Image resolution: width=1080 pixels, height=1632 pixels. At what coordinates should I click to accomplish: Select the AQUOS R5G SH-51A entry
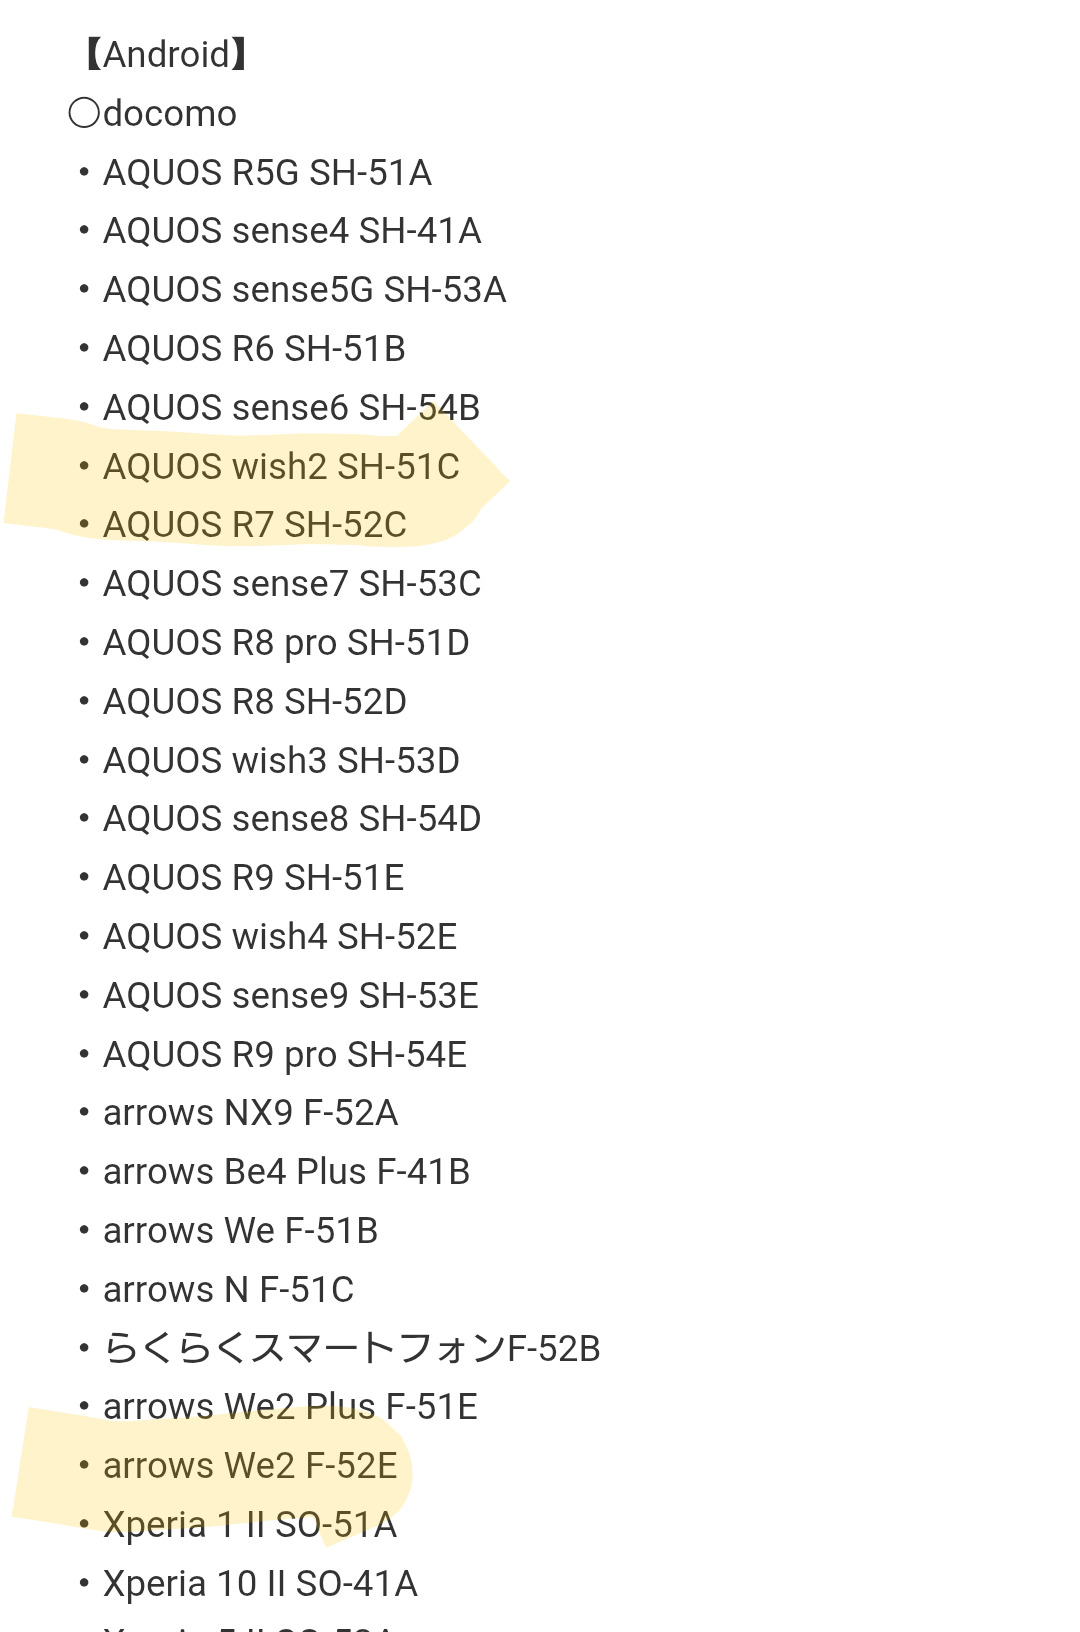click(267, 173)
